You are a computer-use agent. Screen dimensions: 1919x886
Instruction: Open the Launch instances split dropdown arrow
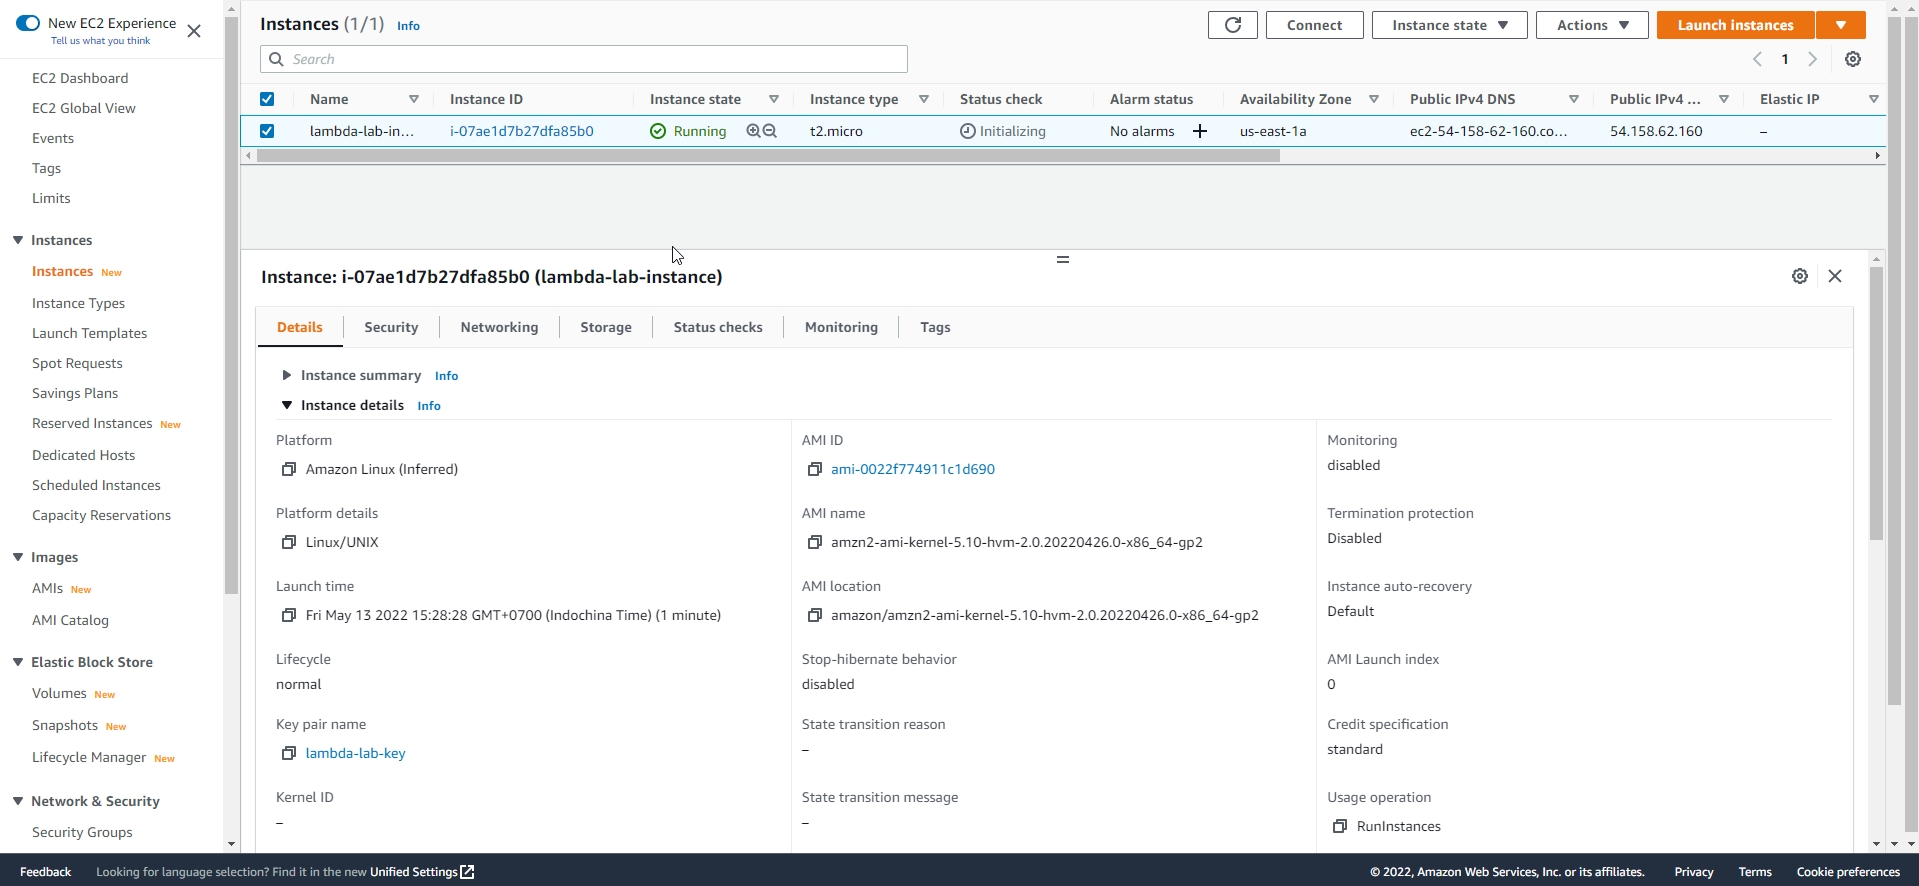point(1841,25)
